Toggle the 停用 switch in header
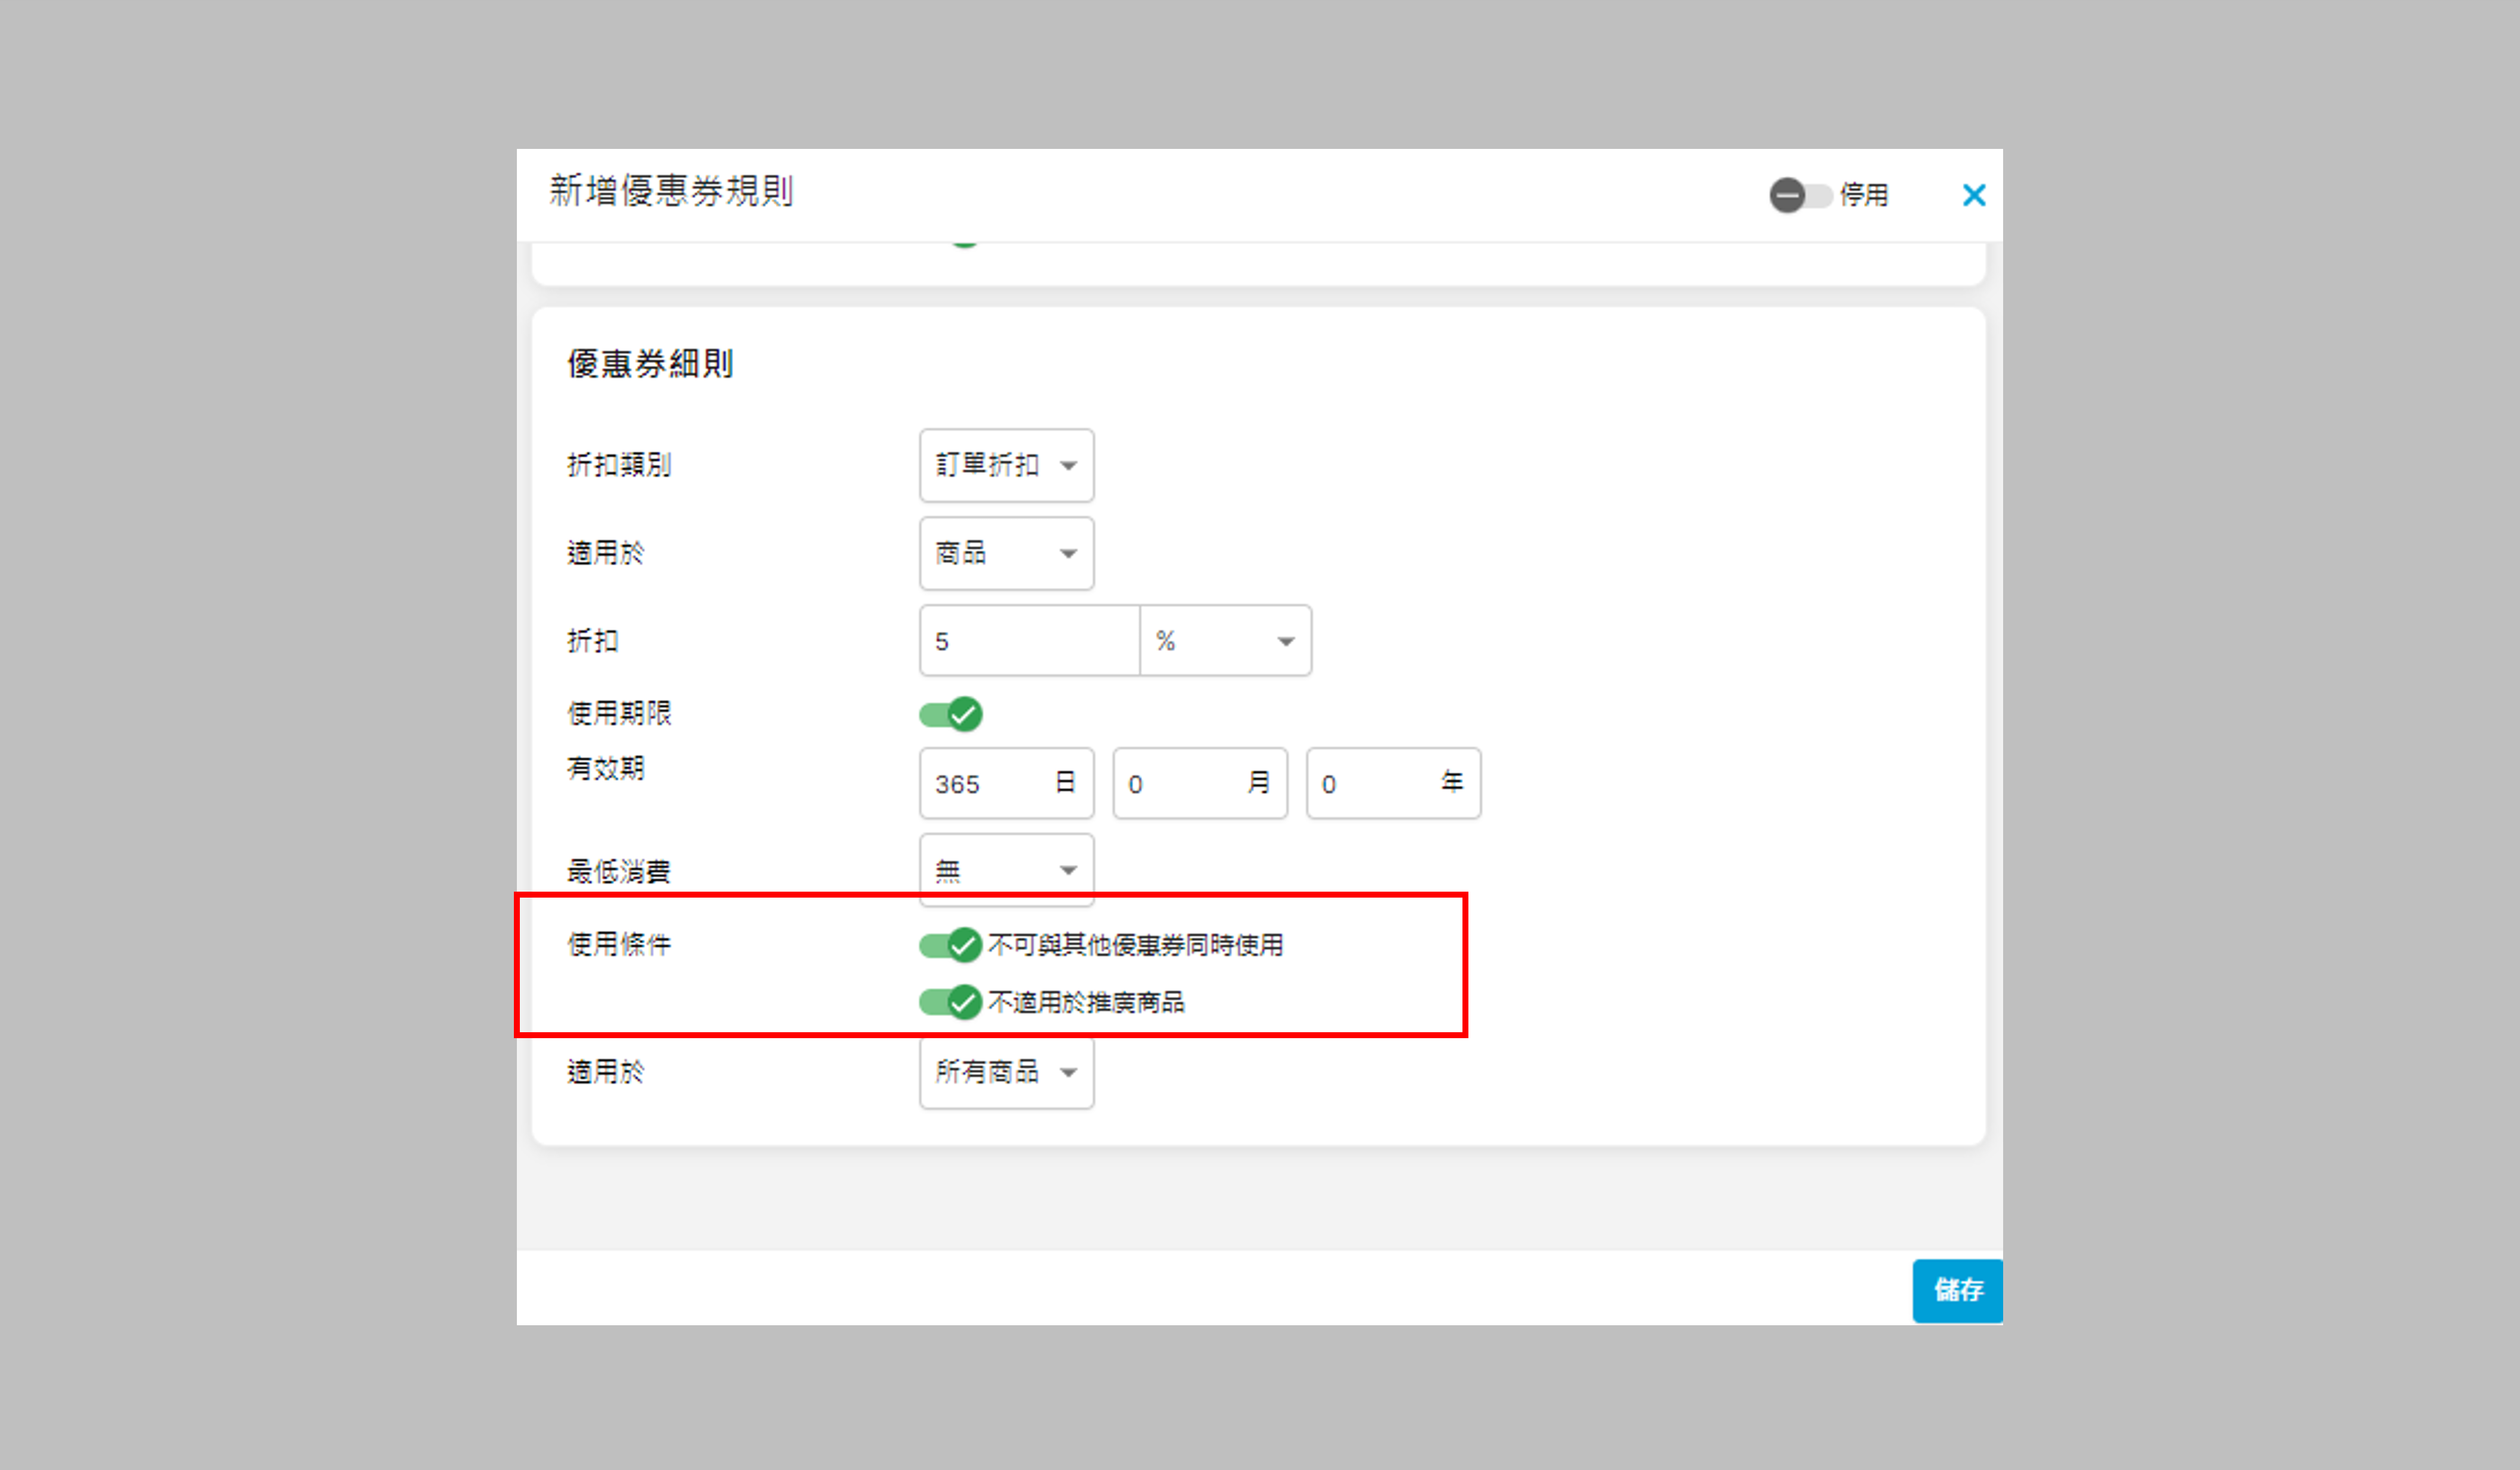Viewport: 2520px width, 1470px height. 1799,195
